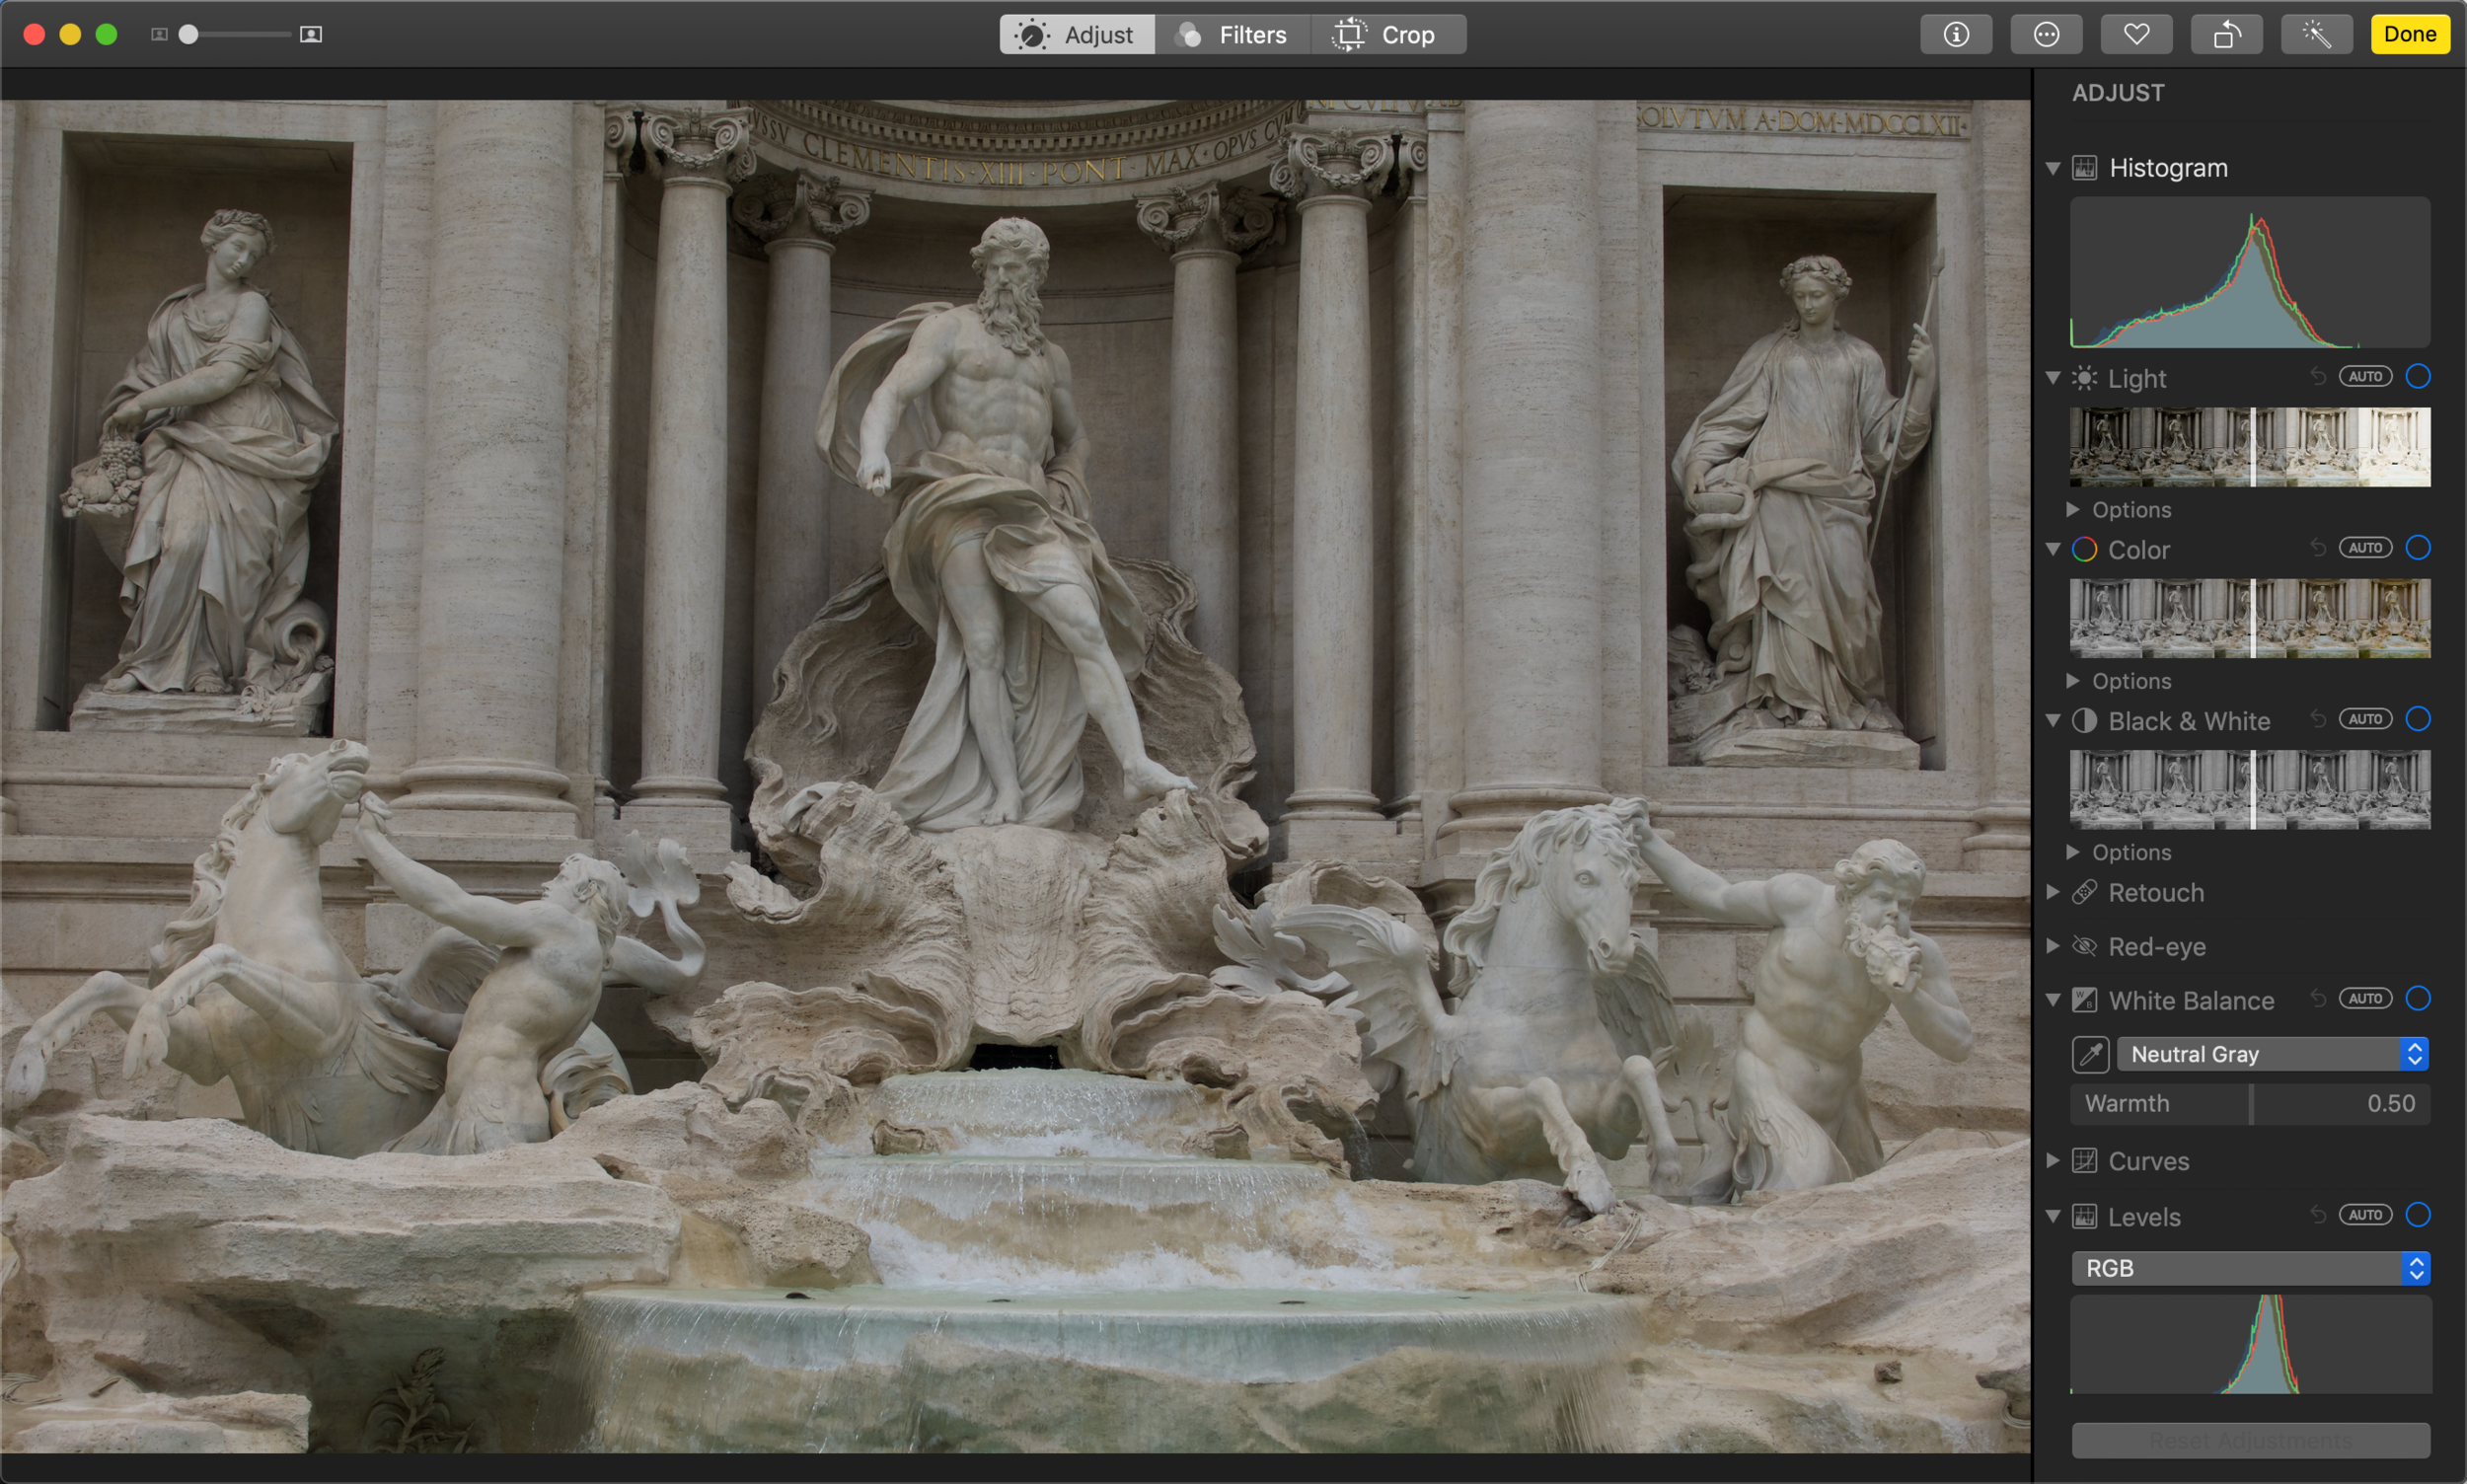Expand the Retouch section
The image size is (2467, 1484).
coord(2053,892)
